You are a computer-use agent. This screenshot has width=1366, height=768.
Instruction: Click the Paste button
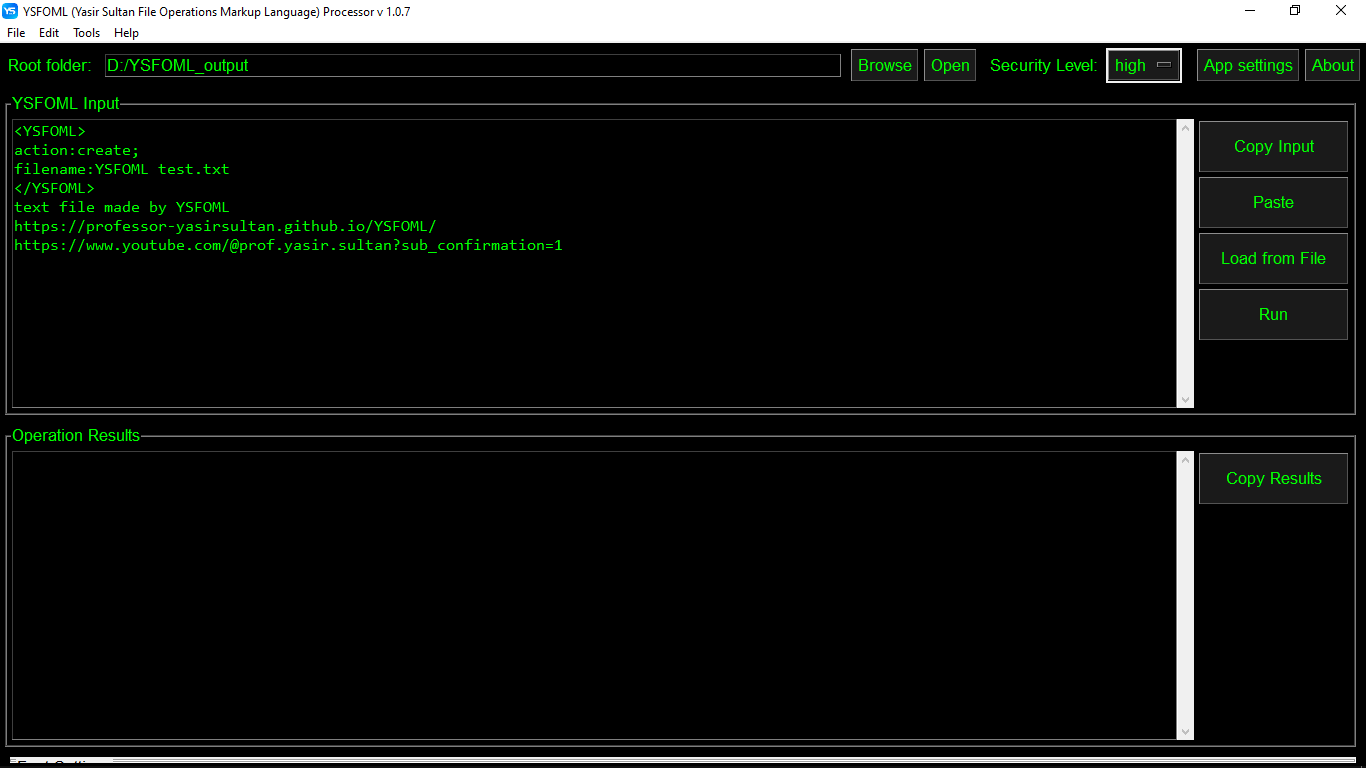point(1273,202)
